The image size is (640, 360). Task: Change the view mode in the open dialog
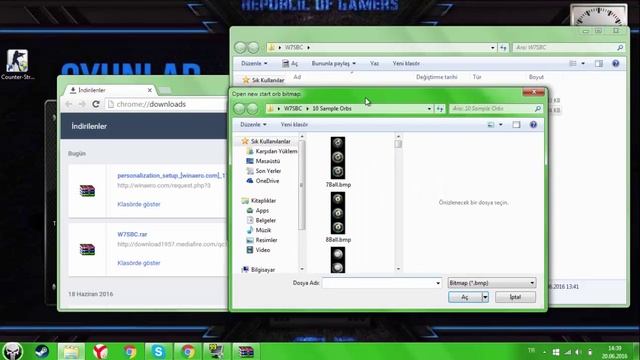pyautogui.click(x=491, y=124)
